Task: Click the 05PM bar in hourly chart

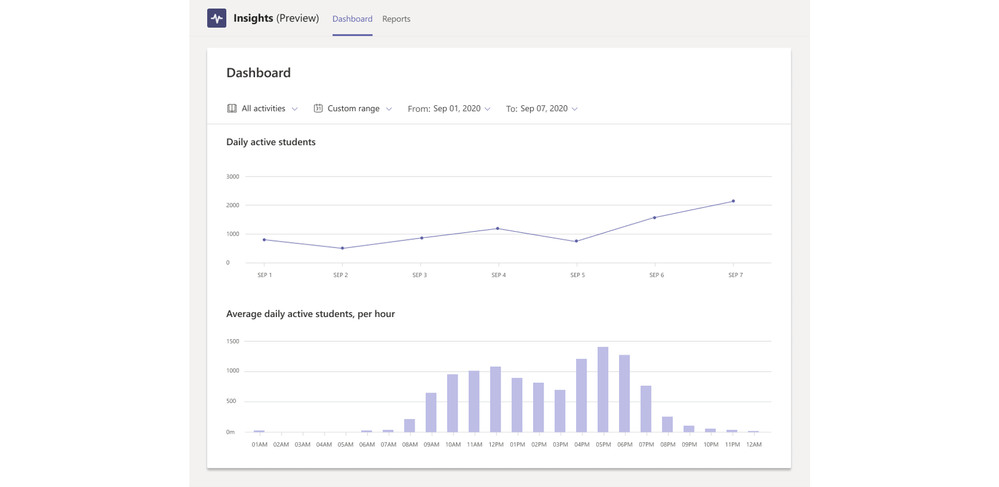Action: 603,390
